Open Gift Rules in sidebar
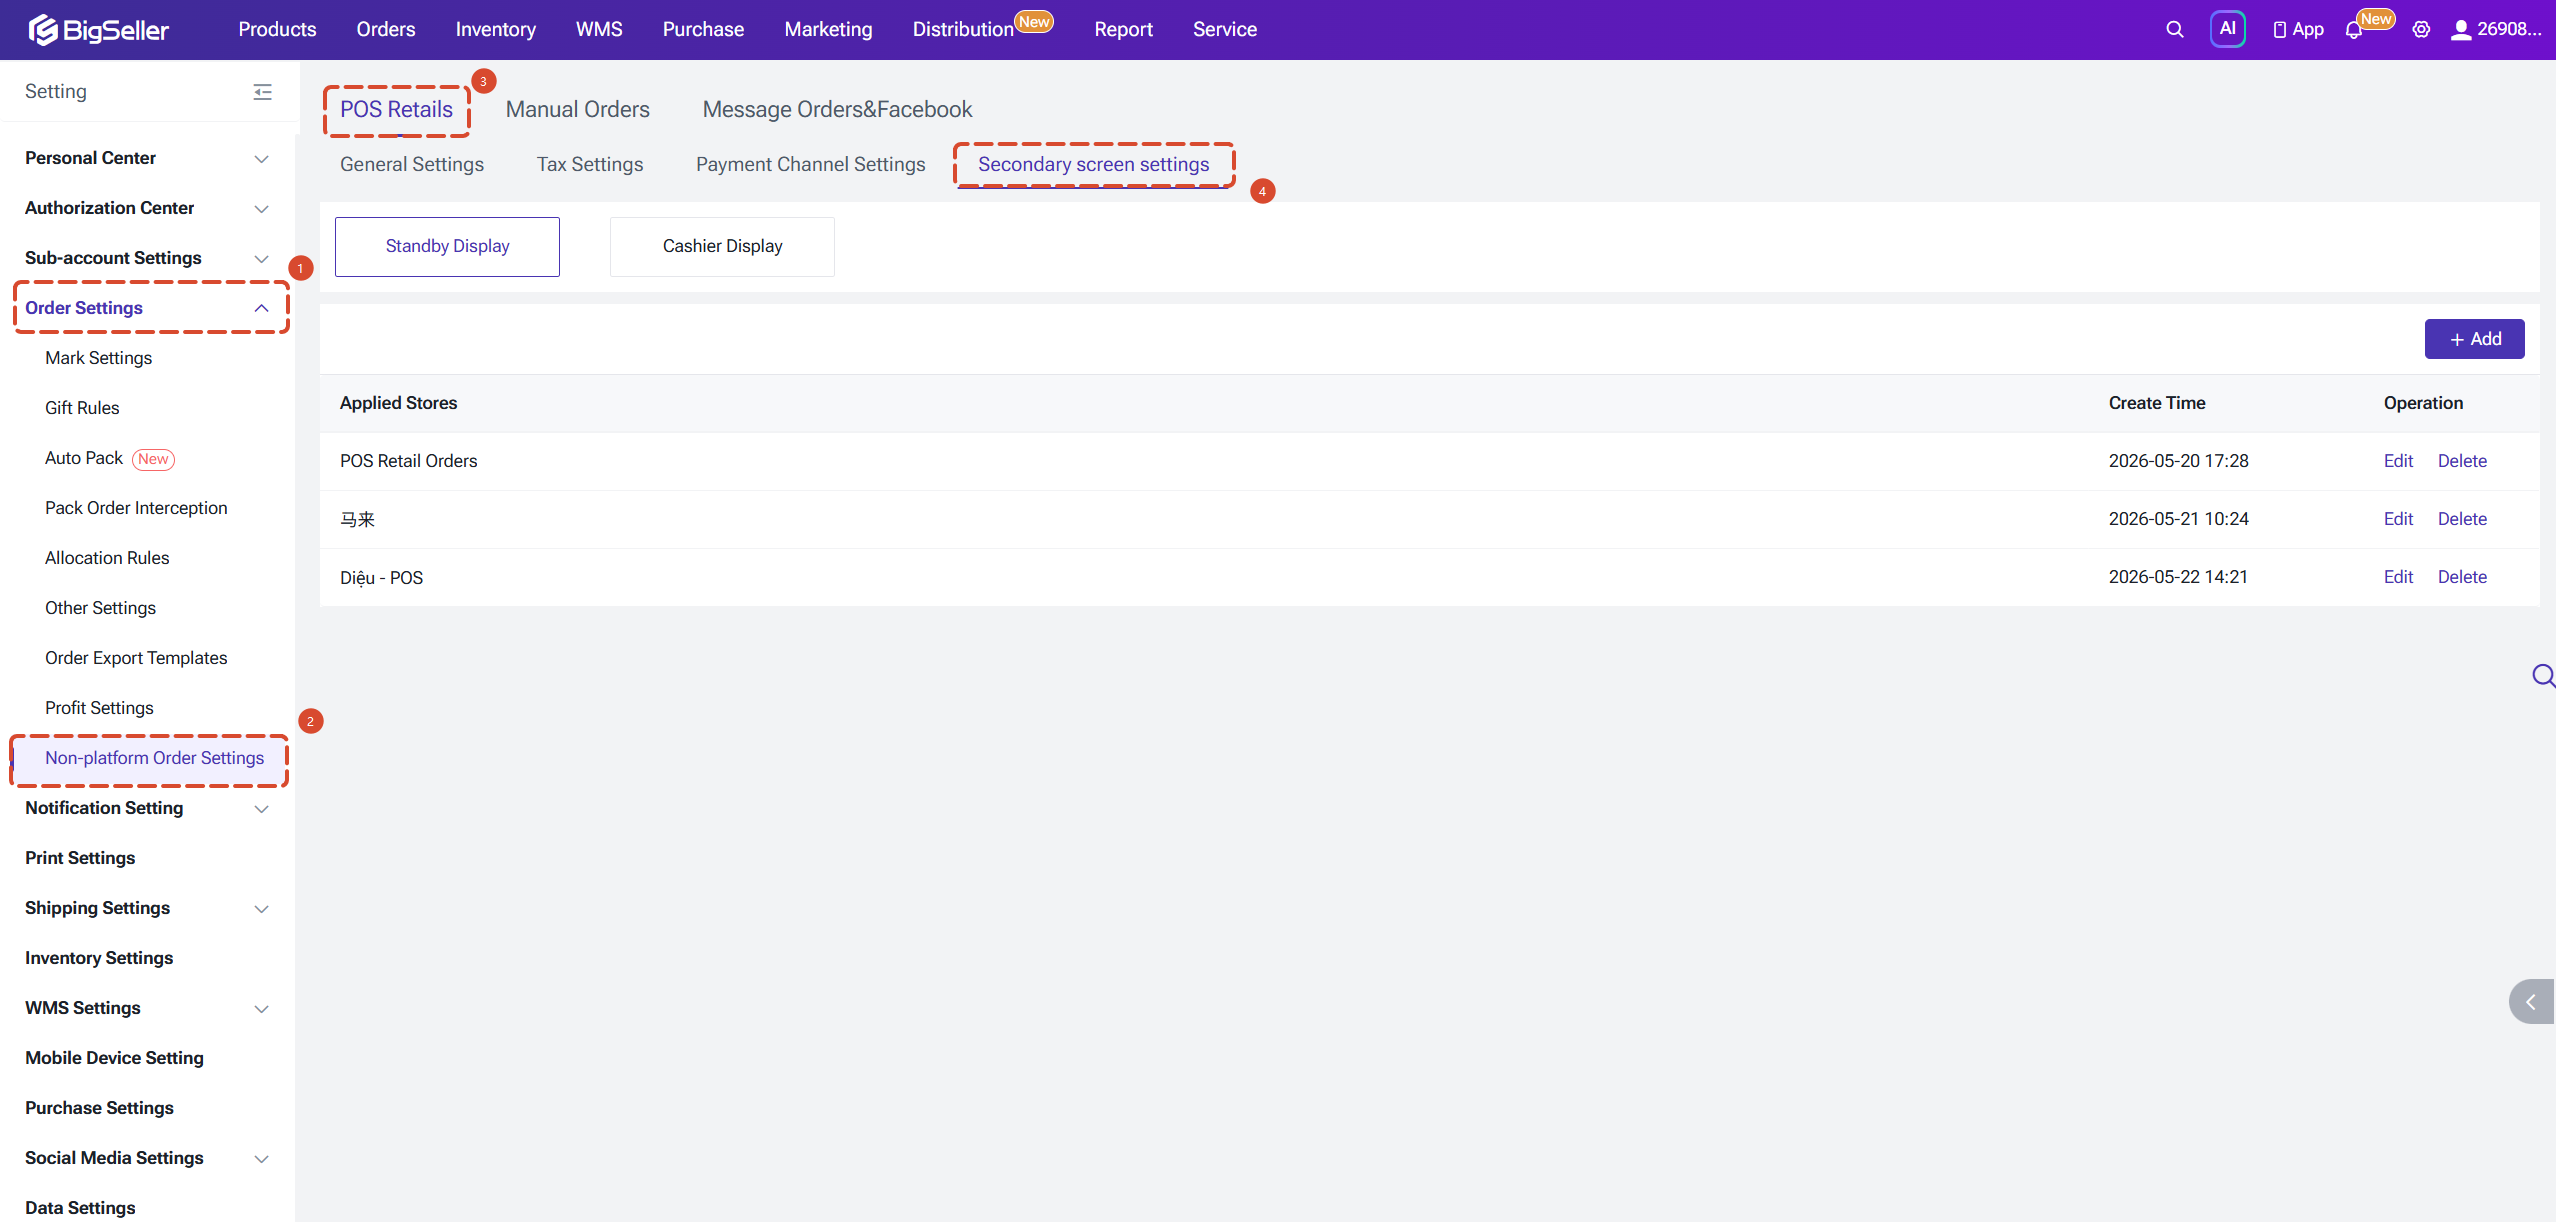This screenshot has width=2556, height=1222. pos(82,408)
